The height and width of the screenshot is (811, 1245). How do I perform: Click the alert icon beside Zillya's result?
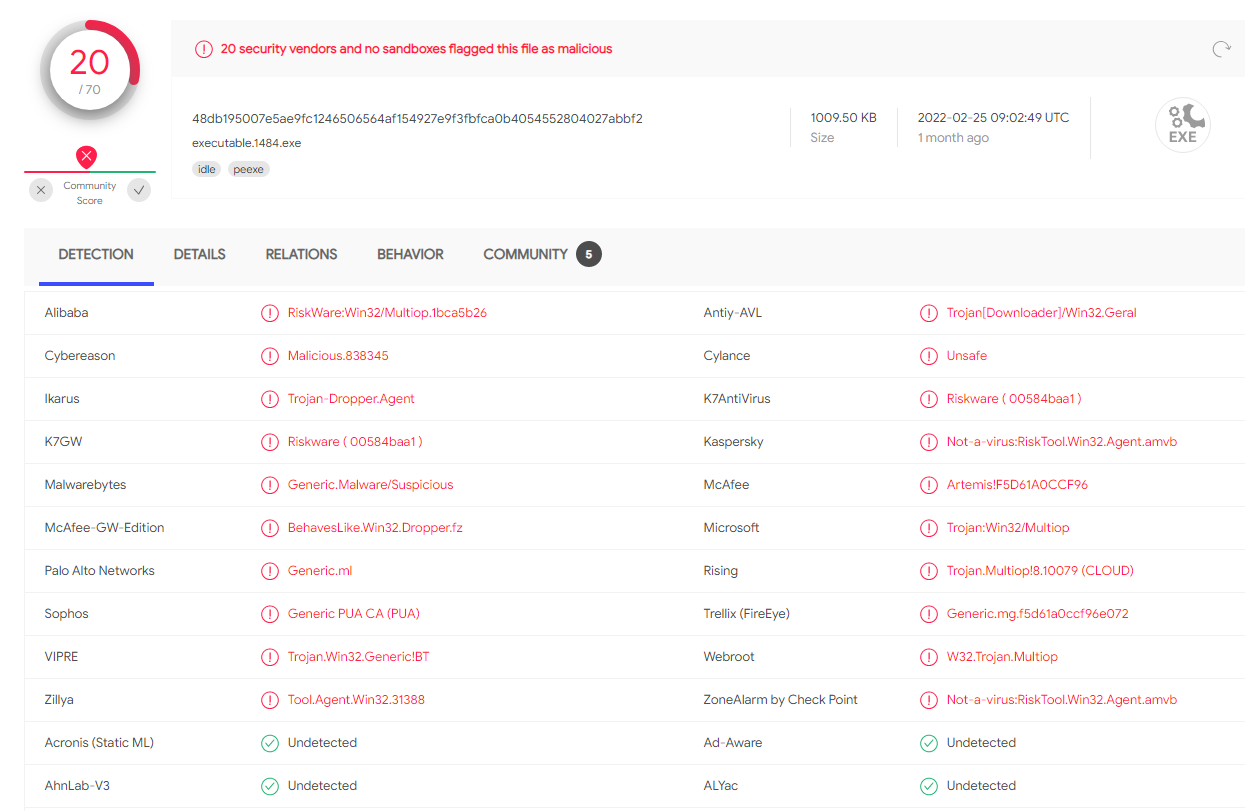point(270,700)
